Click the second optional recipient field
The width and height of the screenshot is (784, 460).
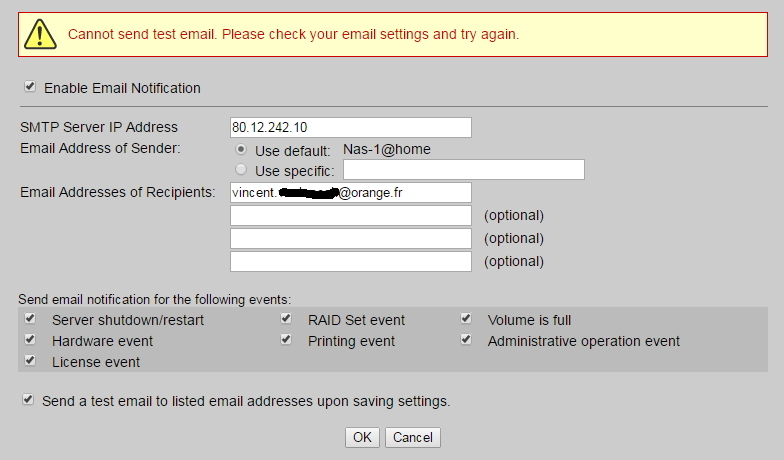pyautogui.click(x=350, y=215)
